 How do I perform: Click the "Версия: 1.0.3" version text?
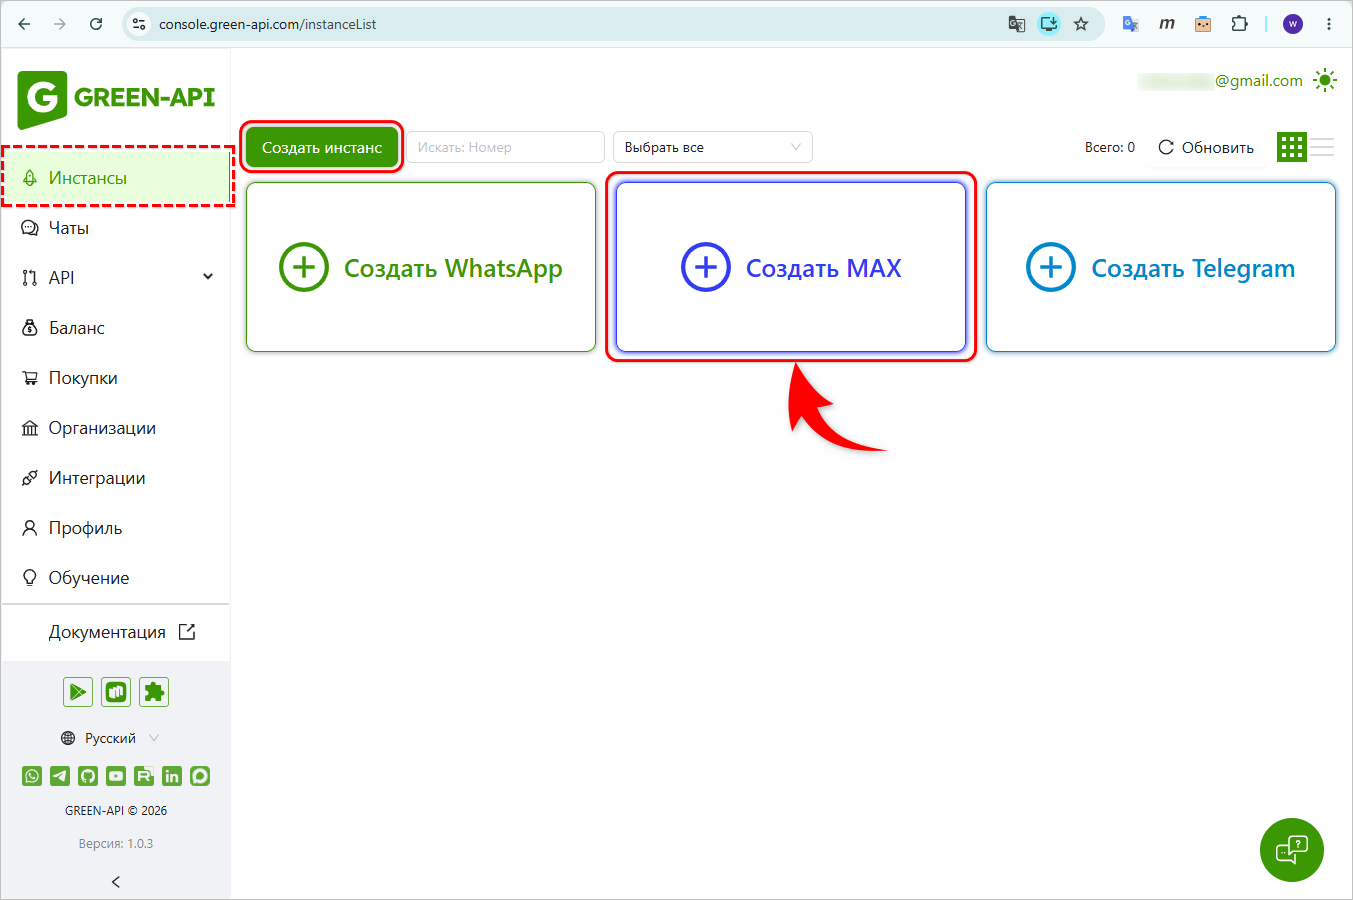click(116, 844)
